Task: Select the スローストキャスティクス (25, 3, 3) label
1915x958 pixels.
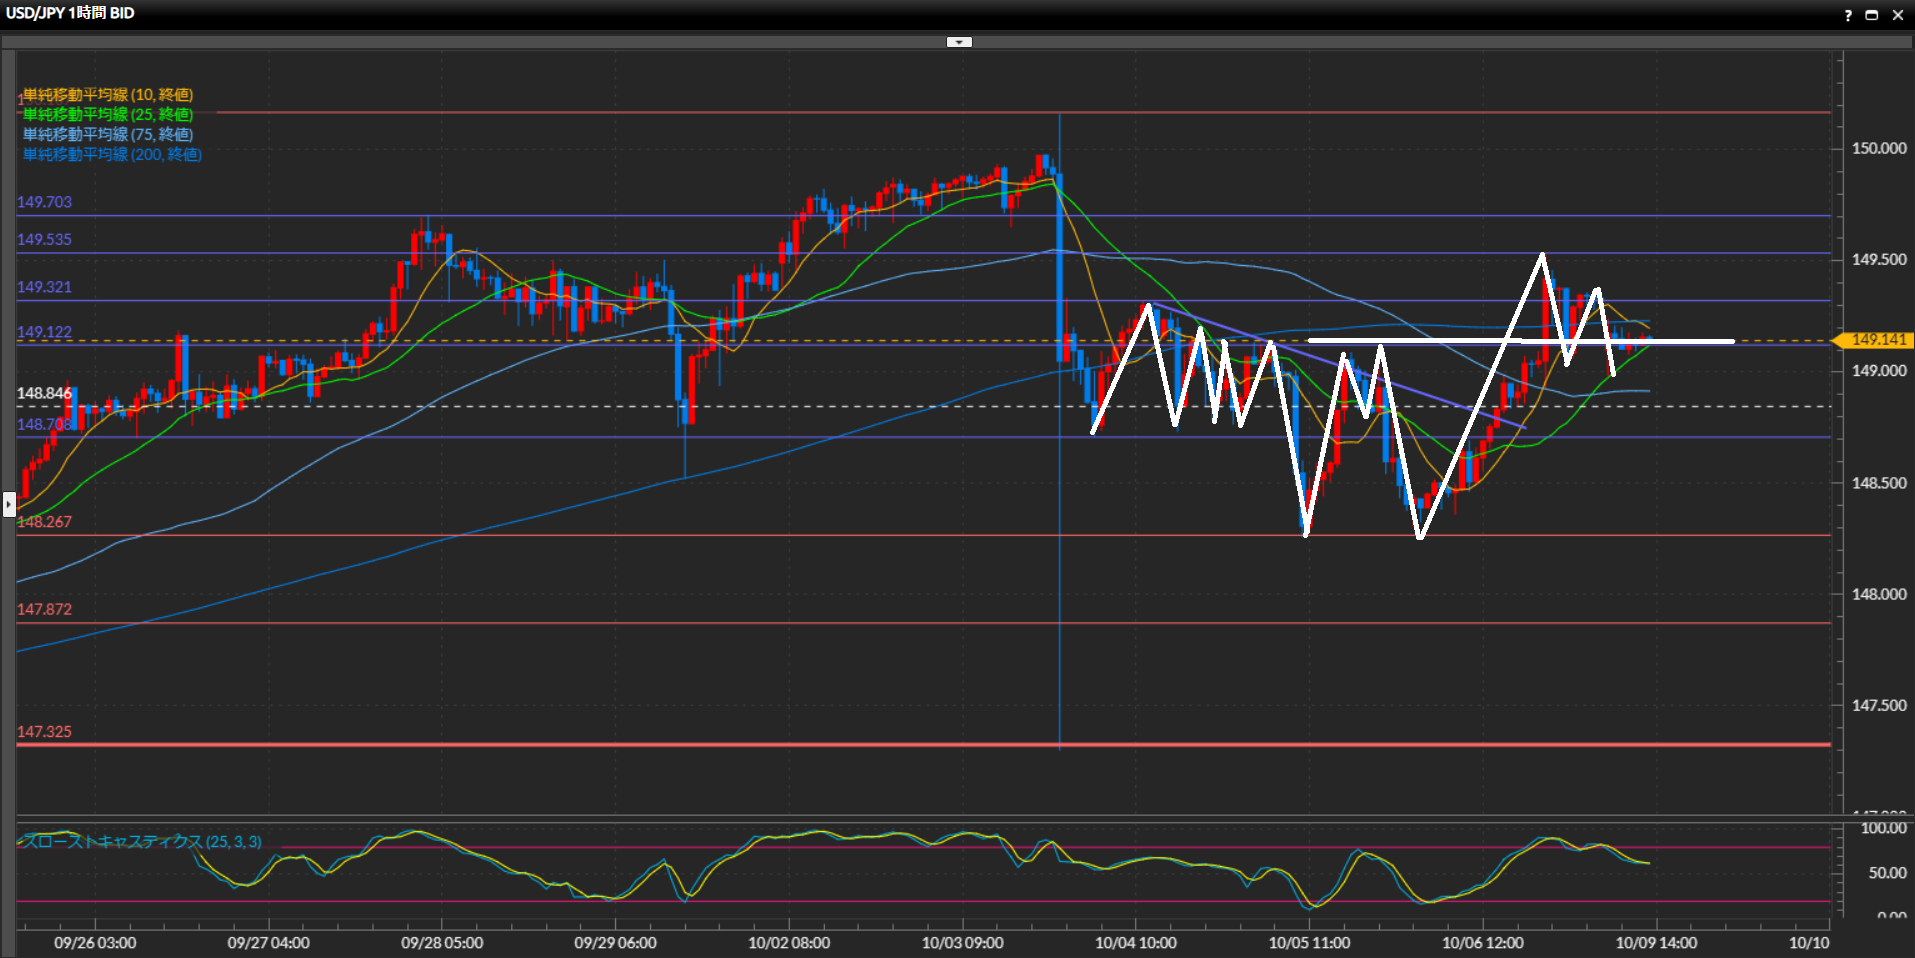Action: [141, 842]
